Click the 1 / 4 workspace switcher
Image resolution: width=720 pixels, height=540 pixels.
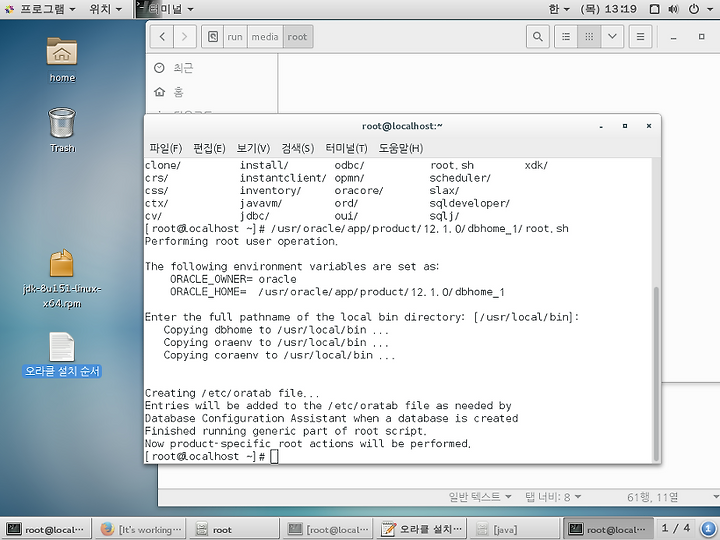[675, 529]
